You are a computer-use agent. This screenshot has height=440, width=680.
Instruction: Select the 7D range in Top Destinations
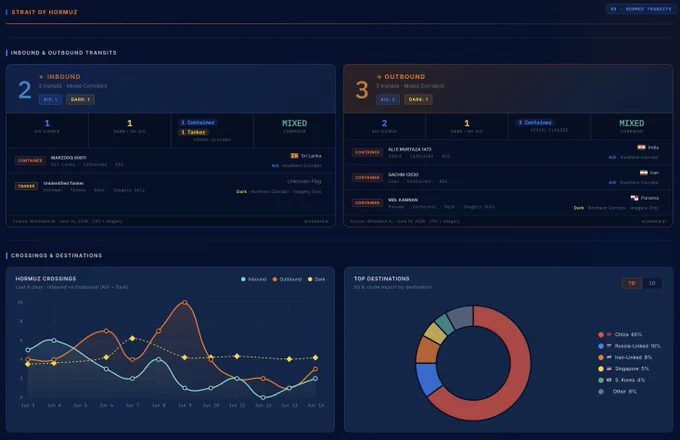tap(631, 283)
